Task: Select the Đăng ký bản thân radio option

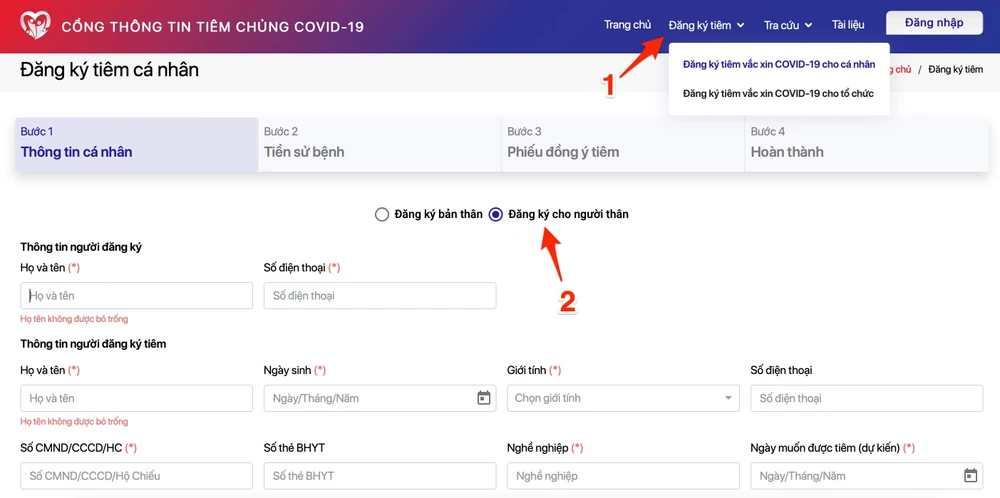Action: pos(382,214)
